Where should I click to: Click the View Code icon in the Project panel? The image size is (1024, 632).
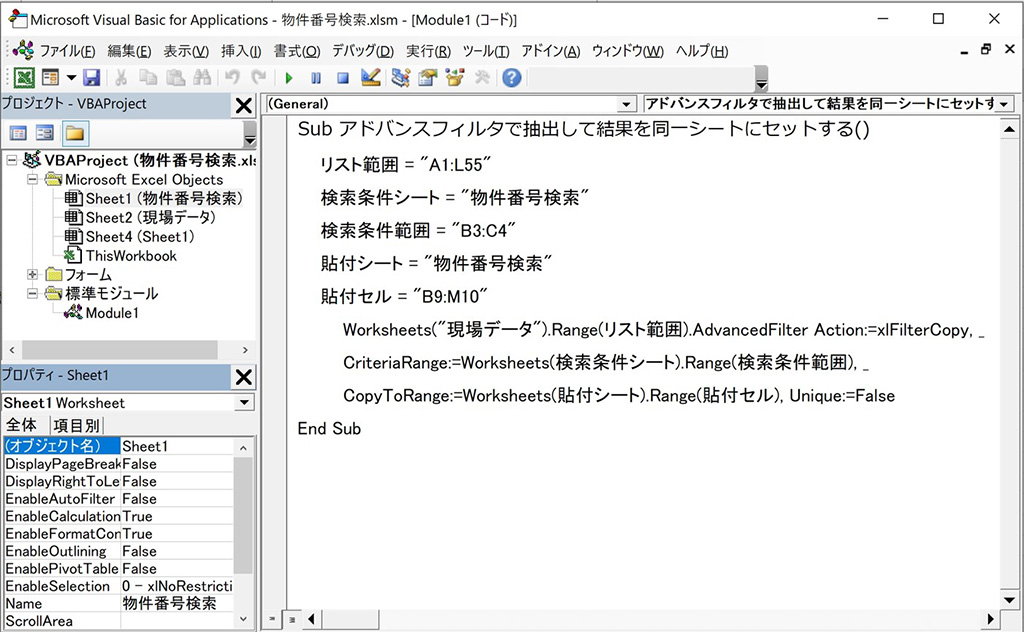18,134
